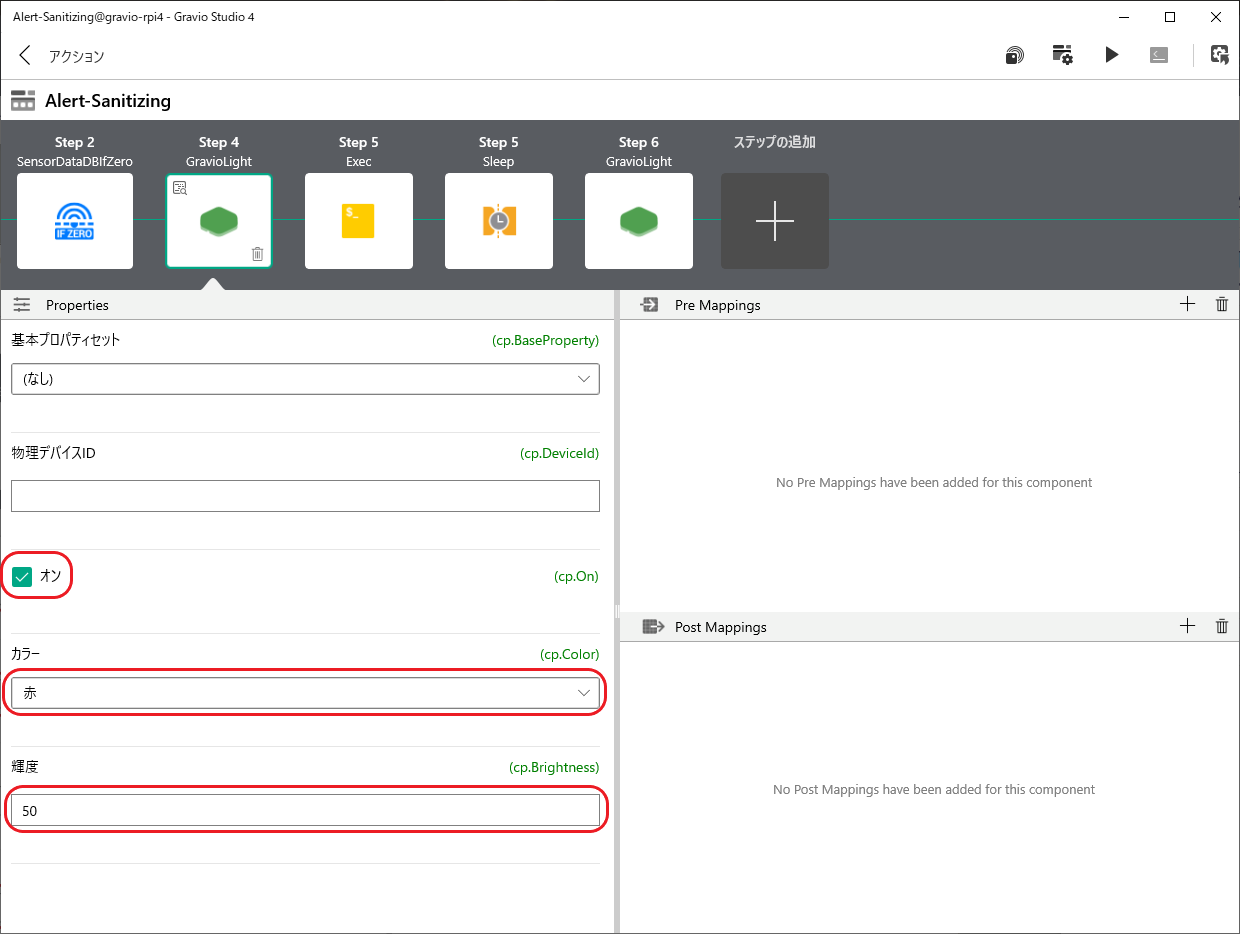Image resolution: width=1240 pixels, height=934 pixels.
Task: Click the (cp.On) label
Action: tap(576, 576)
